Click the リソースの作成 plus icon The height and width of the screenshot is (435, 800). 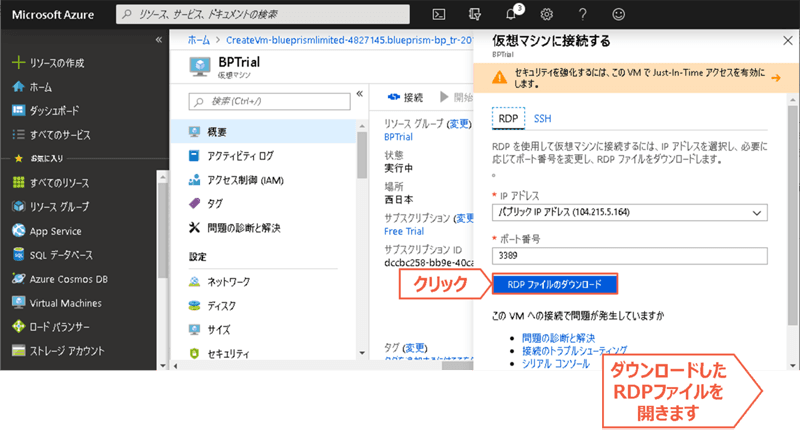[x=18, y=62]
